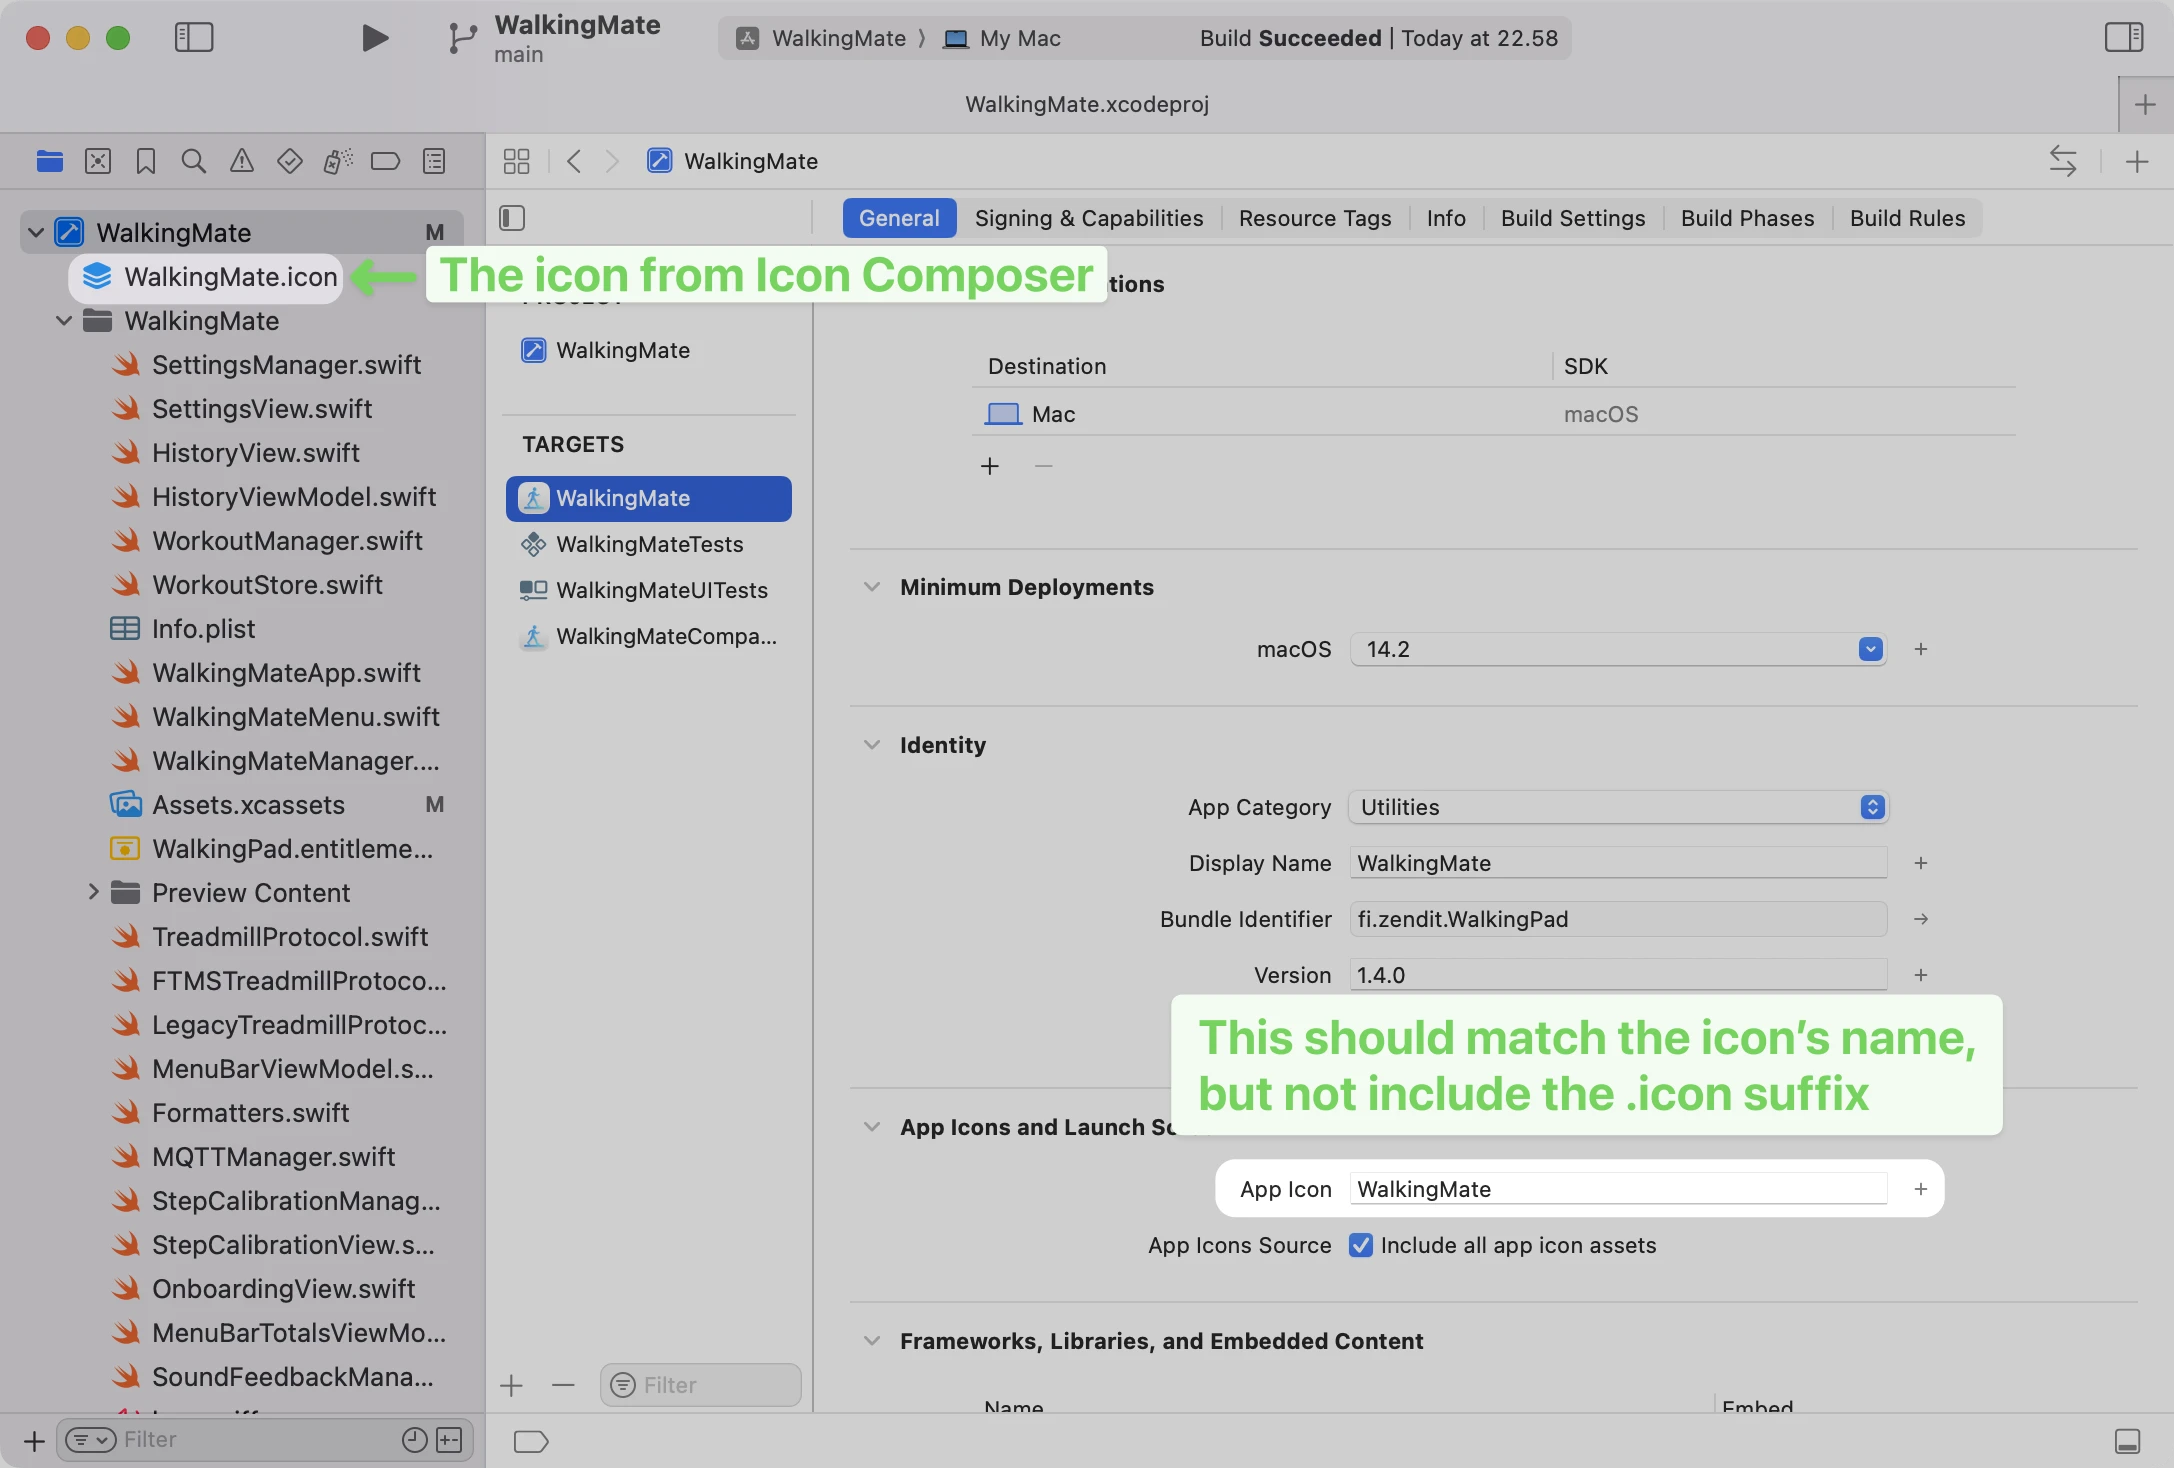The height and width of the screenshot is (1468, 2174).
Task: Add condition next to Display Name
Action: point(1921,863)
